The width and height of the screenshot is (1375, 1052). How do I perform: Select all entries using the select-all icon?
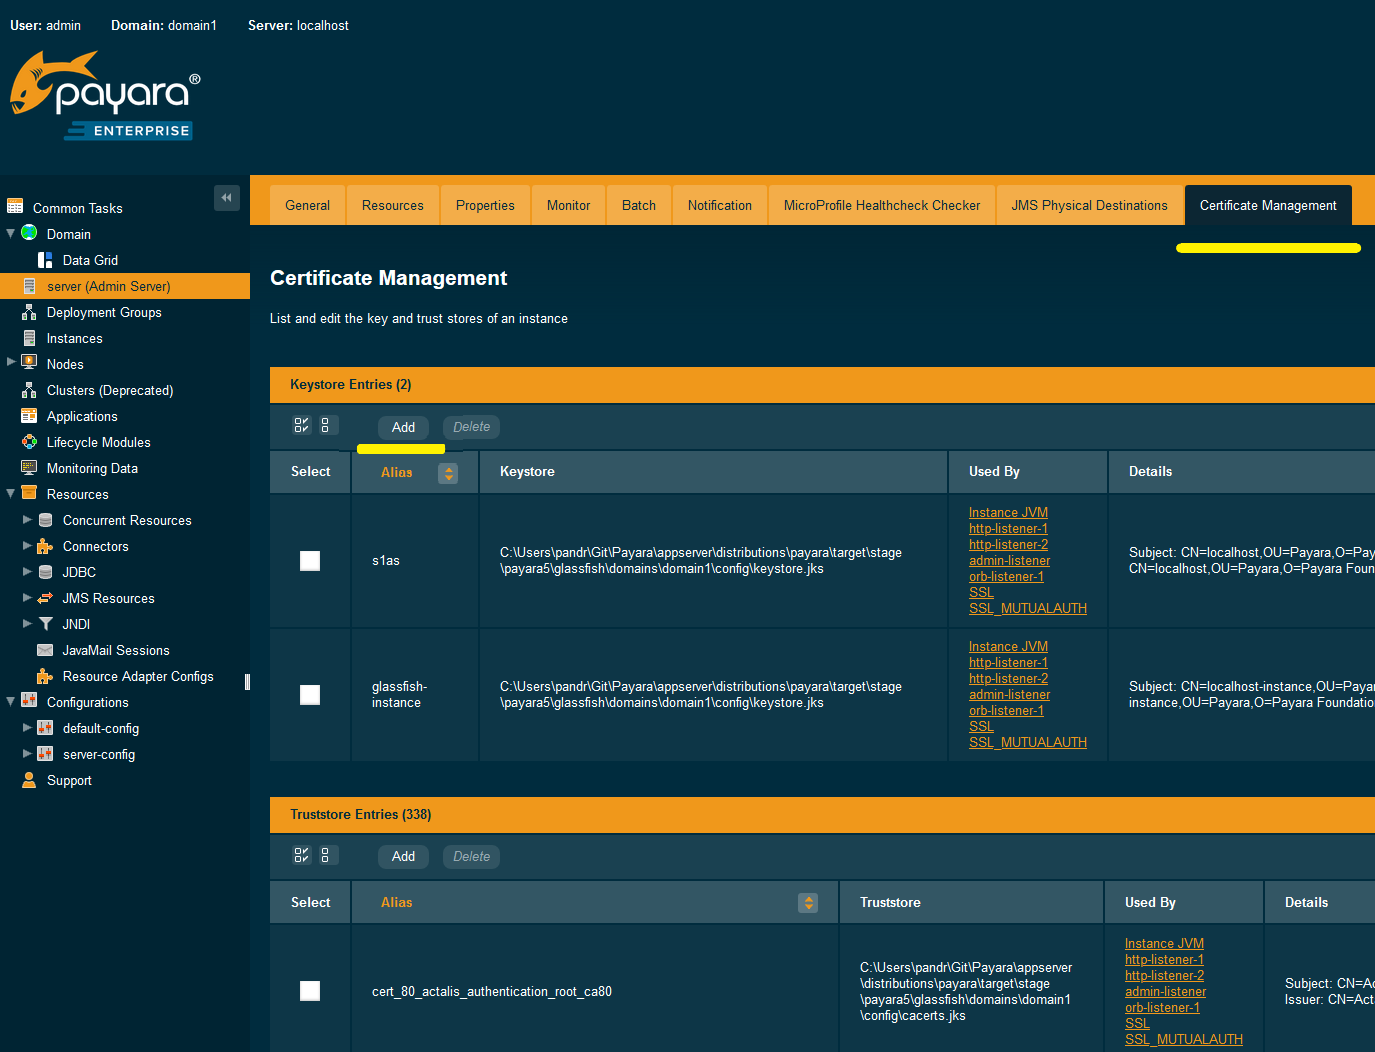[x=301, y=425]
